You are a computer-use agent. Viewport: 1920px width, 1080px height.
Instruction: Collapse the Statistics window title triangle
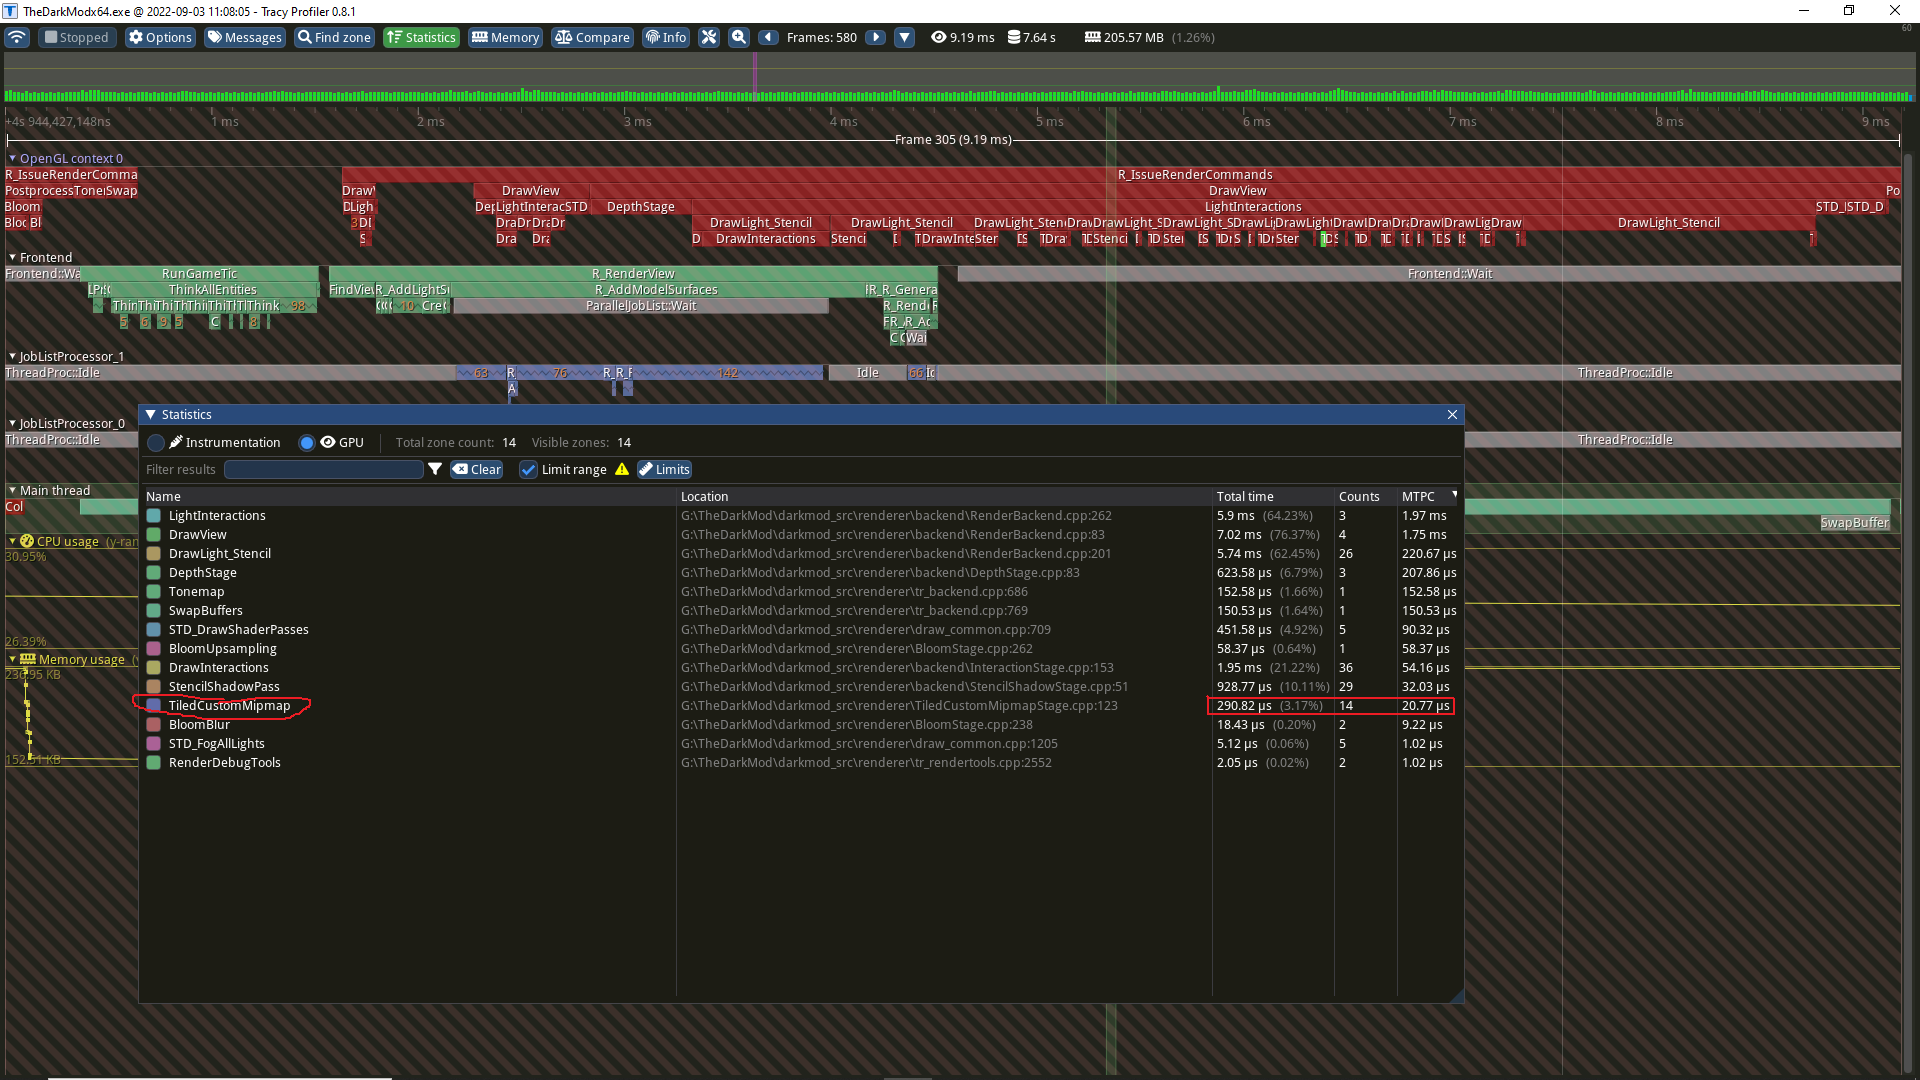point(150,414)
